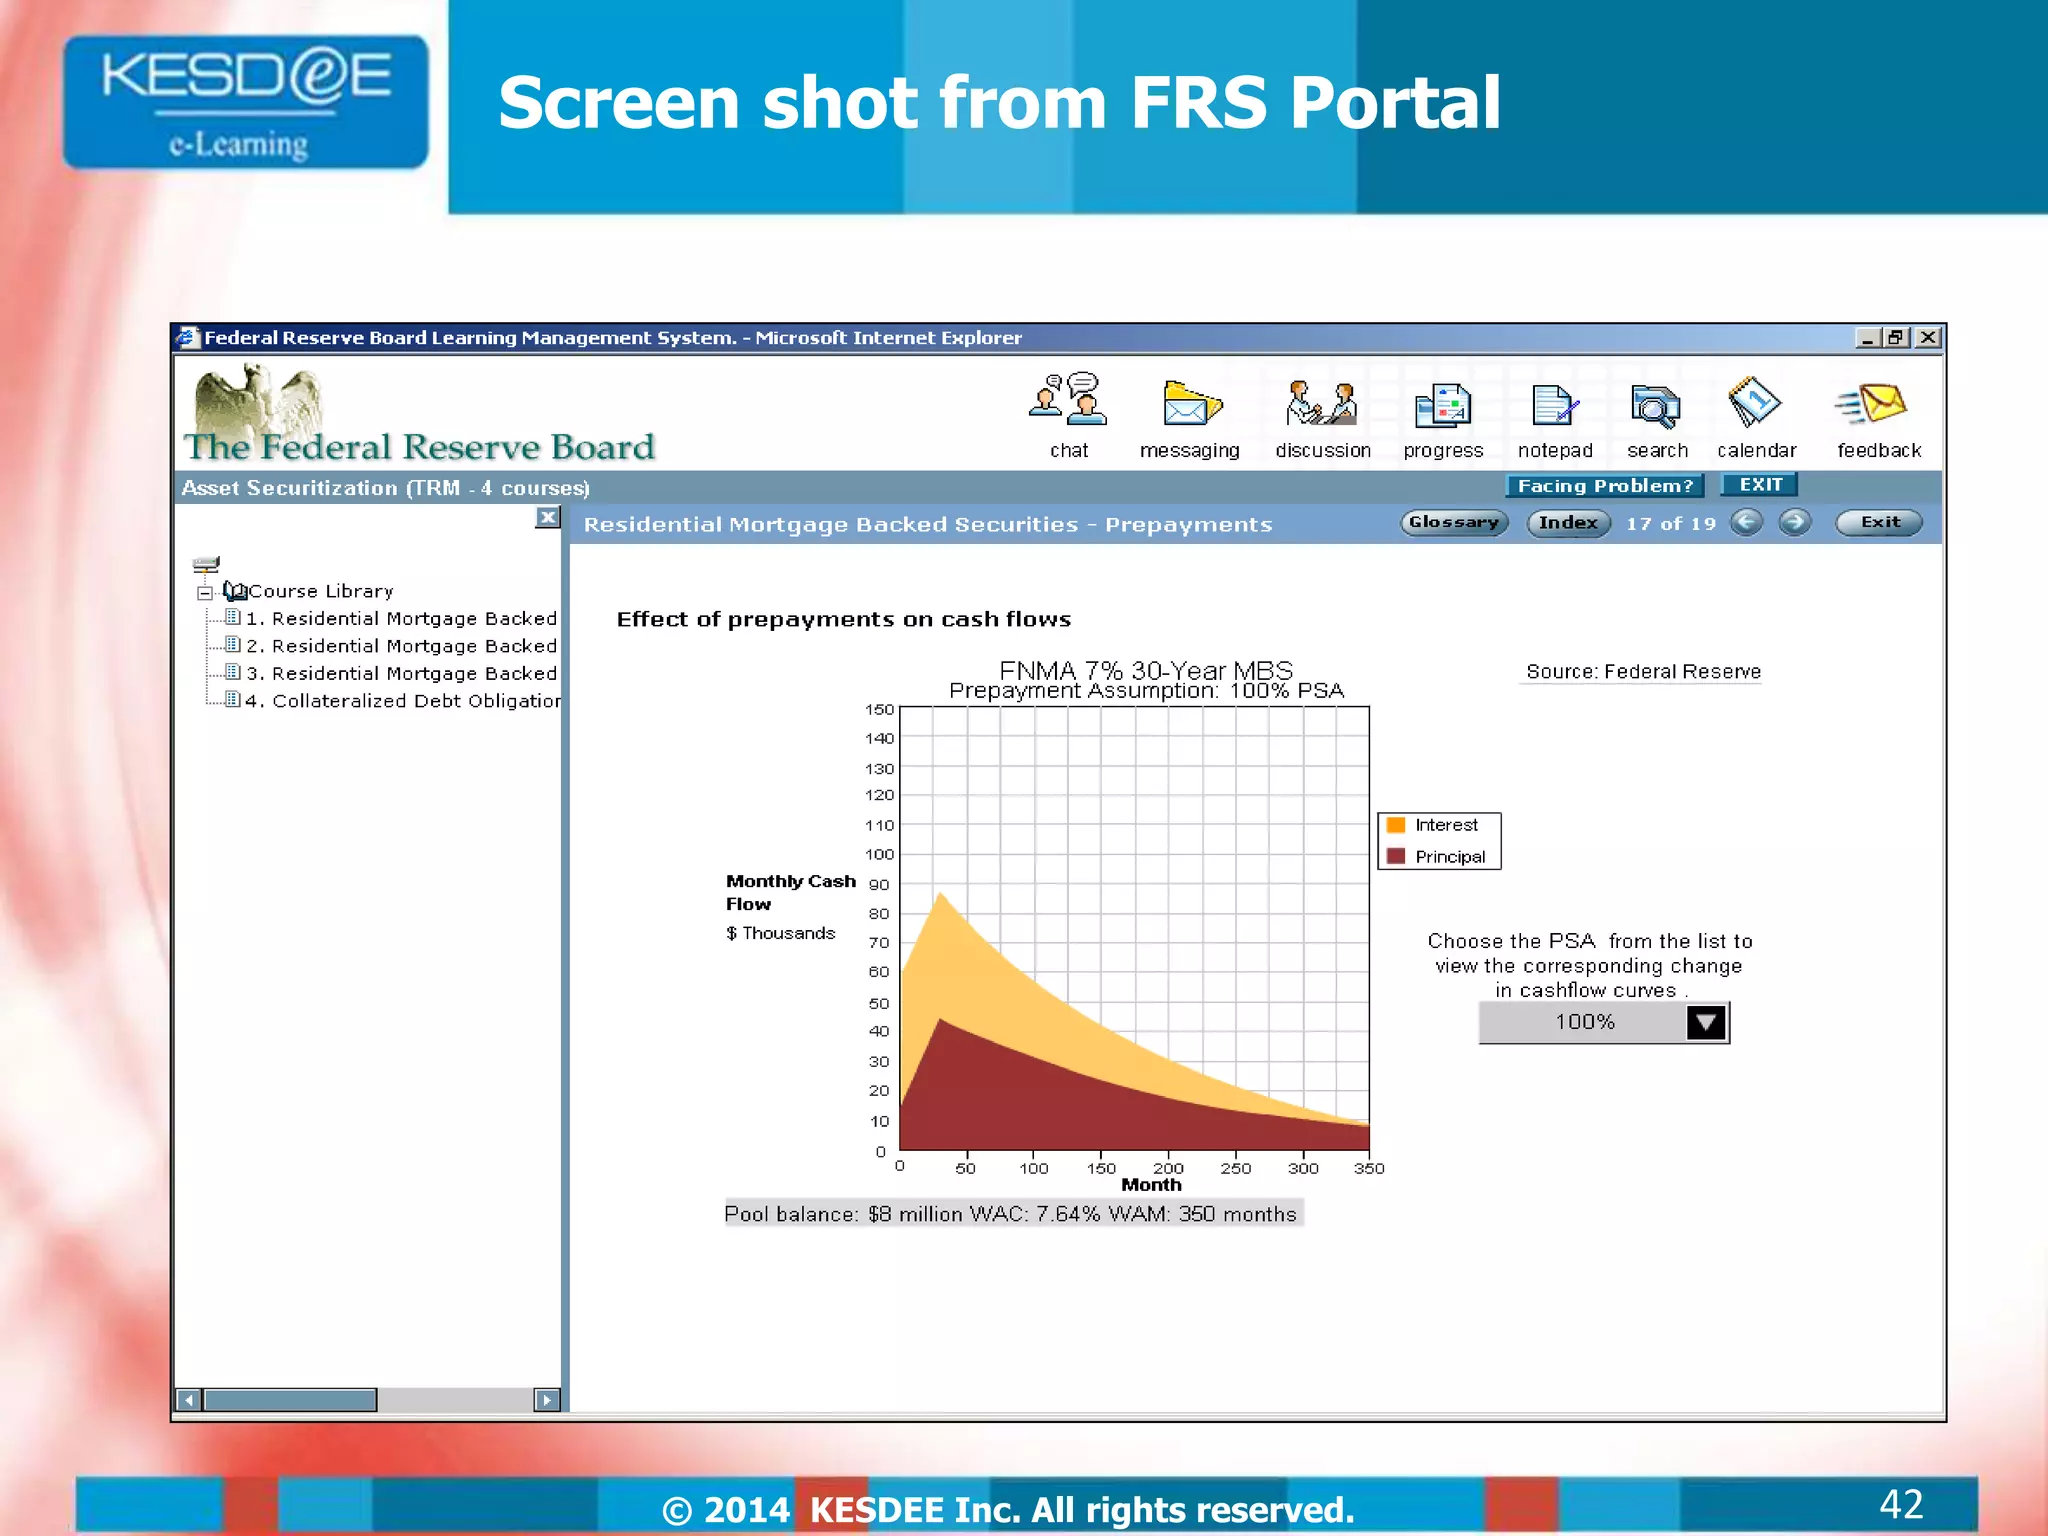Click the sidebar horizontal scrollbar thumb
The height and width of the screenshot is (1536, 2048).
click(290, 1399)
